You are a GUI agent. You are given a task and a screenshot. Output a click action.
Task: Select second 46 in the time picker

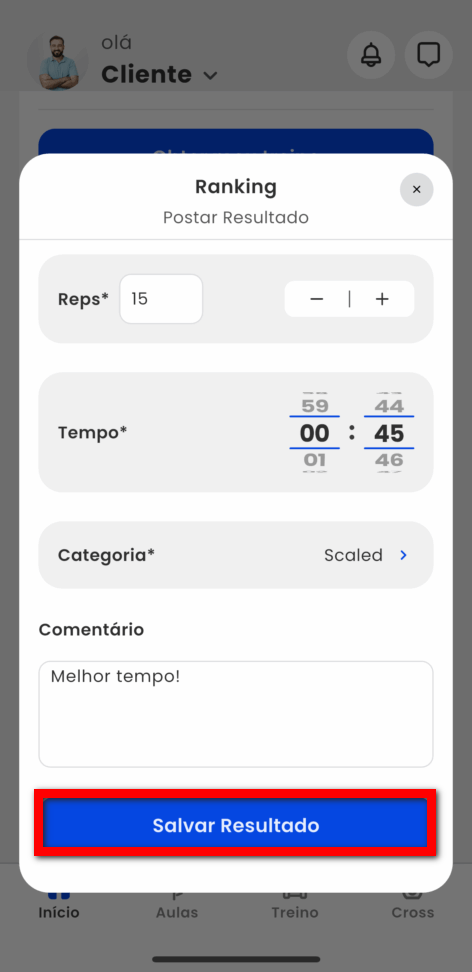(389, 460)
